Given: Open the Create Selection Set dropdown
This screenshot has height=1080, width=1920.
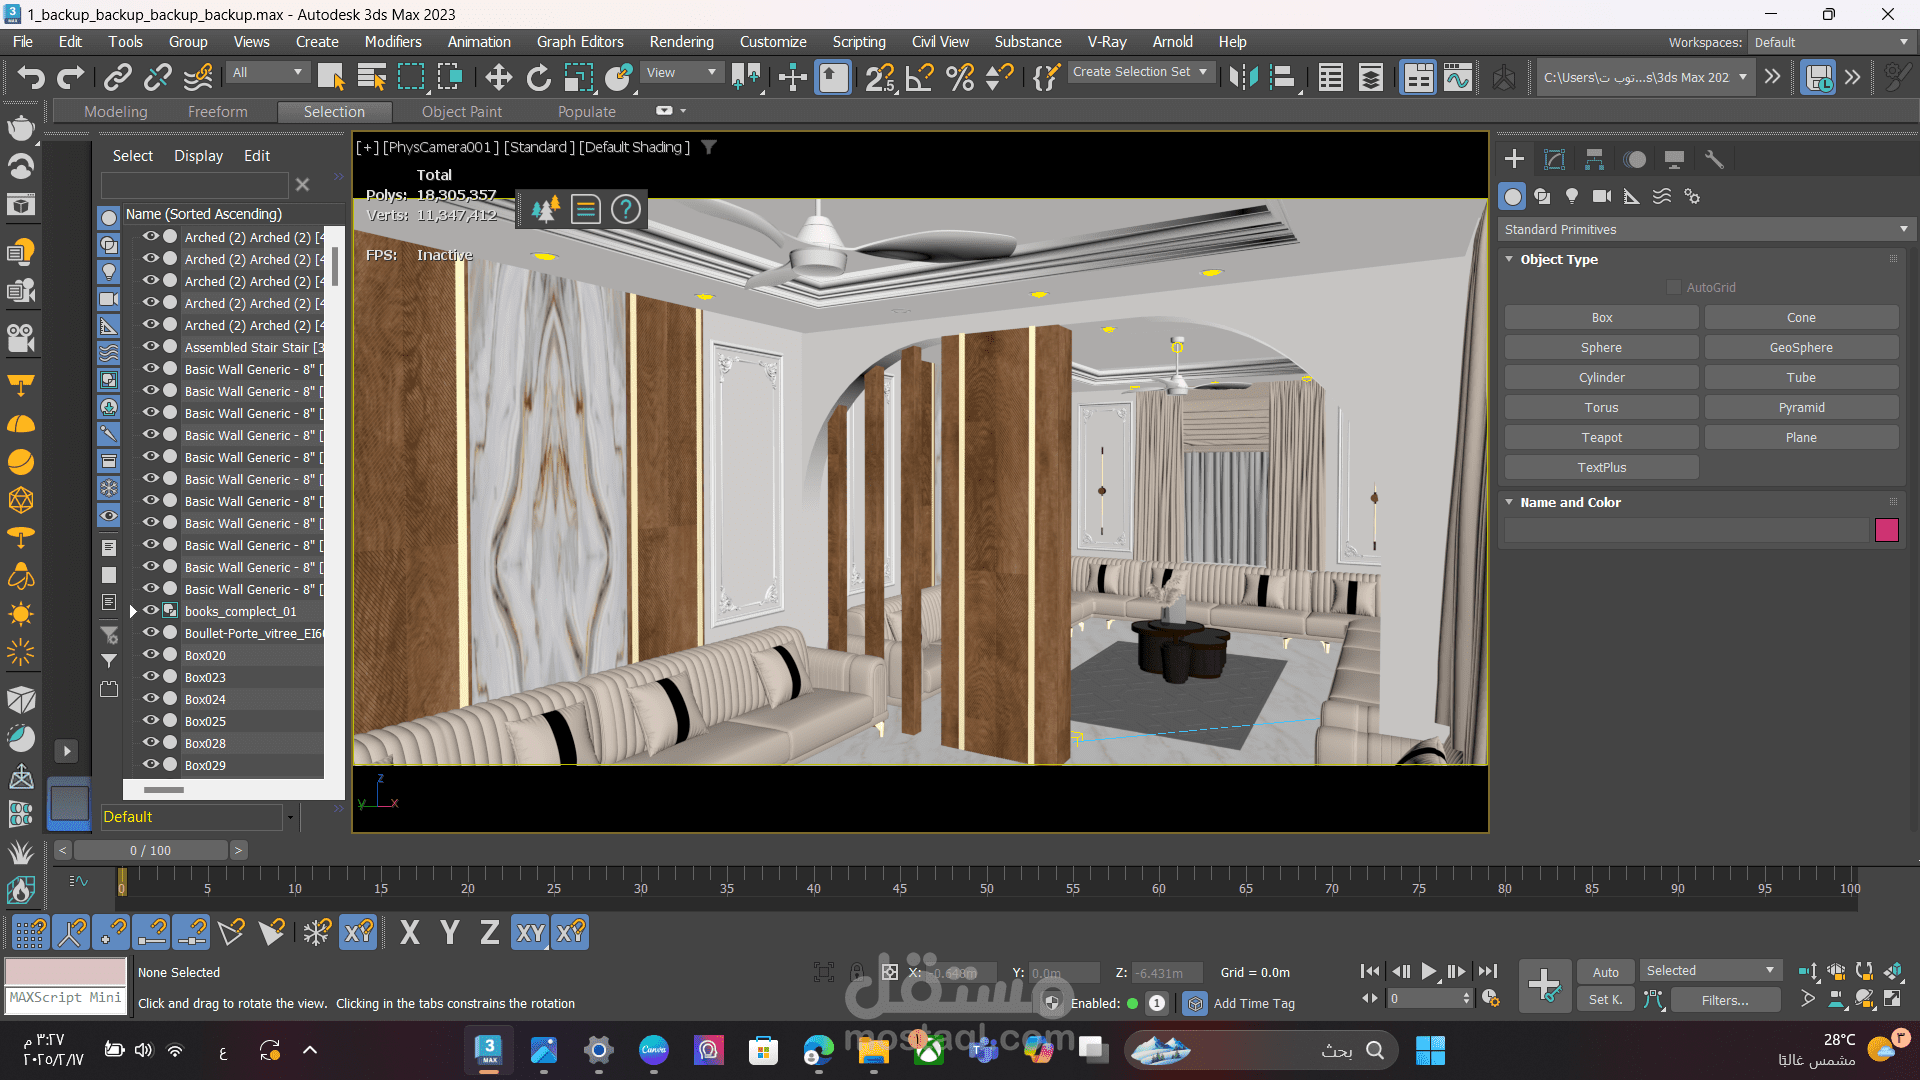Looking at the screenshot, I should tap(1141, 72).
